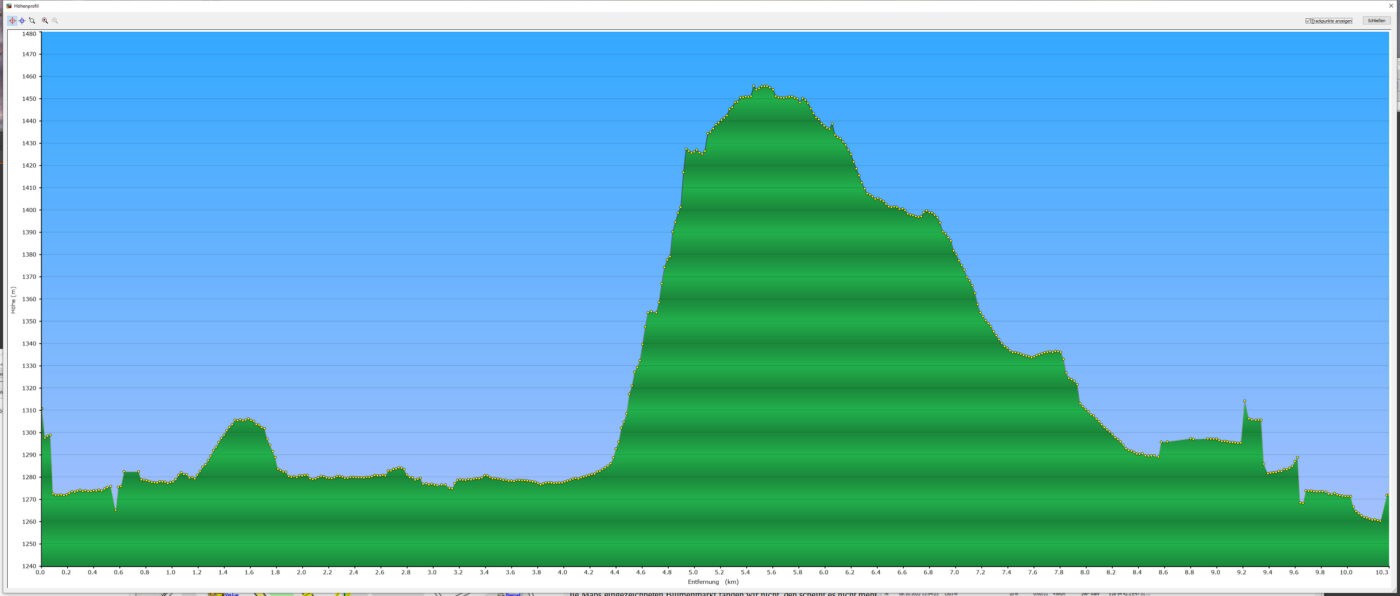The height and width of the screenshot is (596, 1400).
Task: Select the red crosshair cursor tool
Action: pos(12,20)
